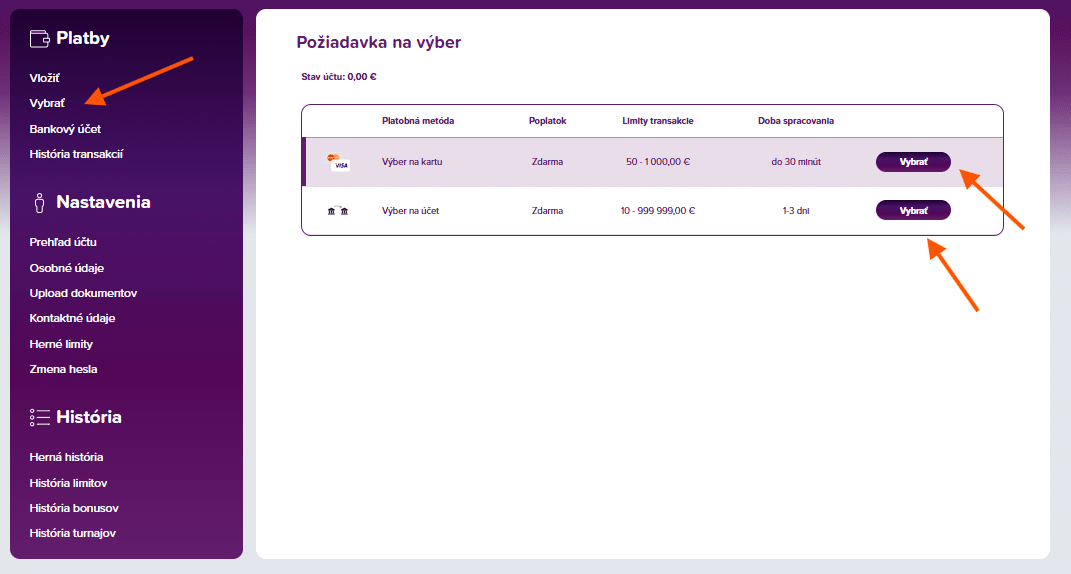Screen dimensions: 1071x574
Task: Open Vybrať in sidebar menu
Action: 47,103
